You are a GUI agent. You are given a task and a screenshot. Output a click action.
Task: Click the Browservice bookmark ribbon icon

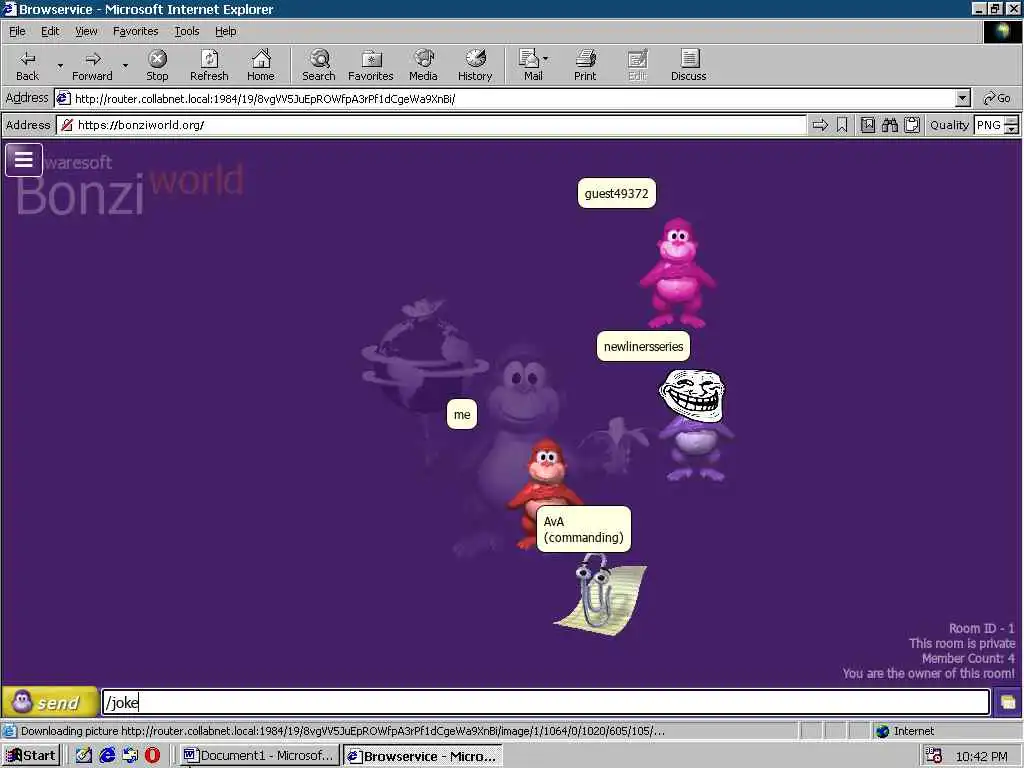842,125
